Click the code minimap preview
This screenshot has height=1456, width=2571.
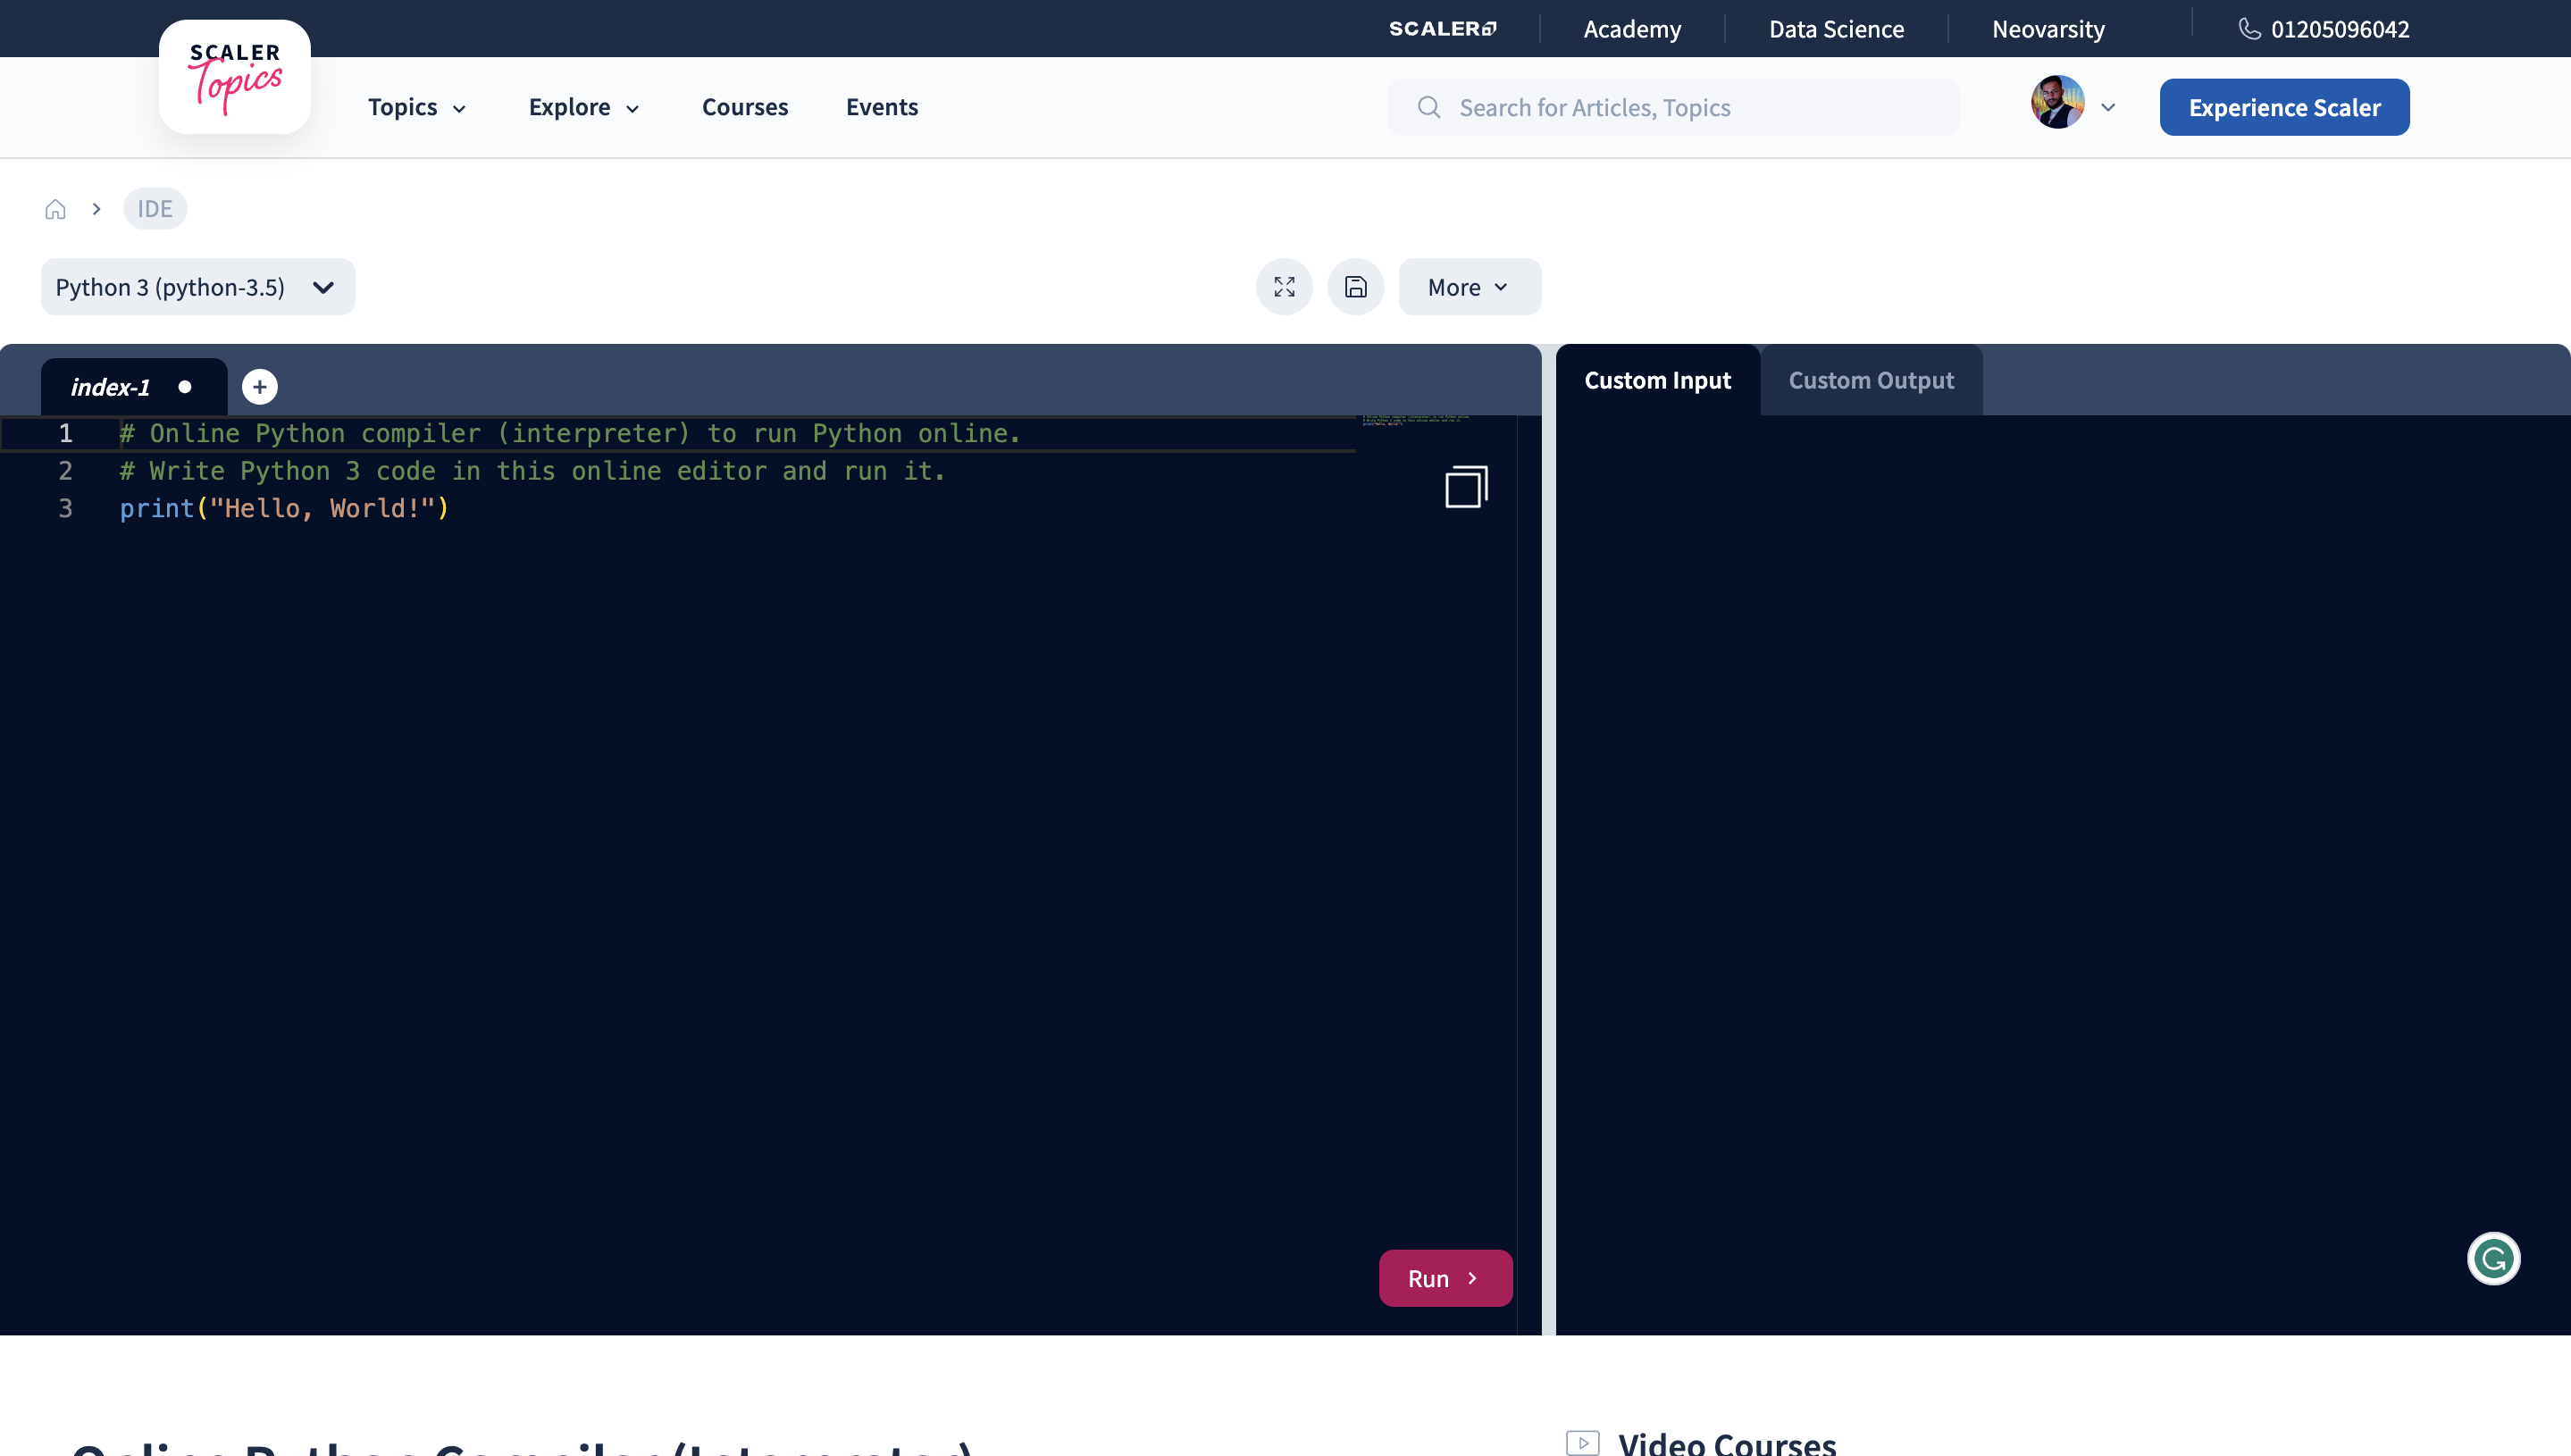pyautogui.click(x=1414, y=421)
